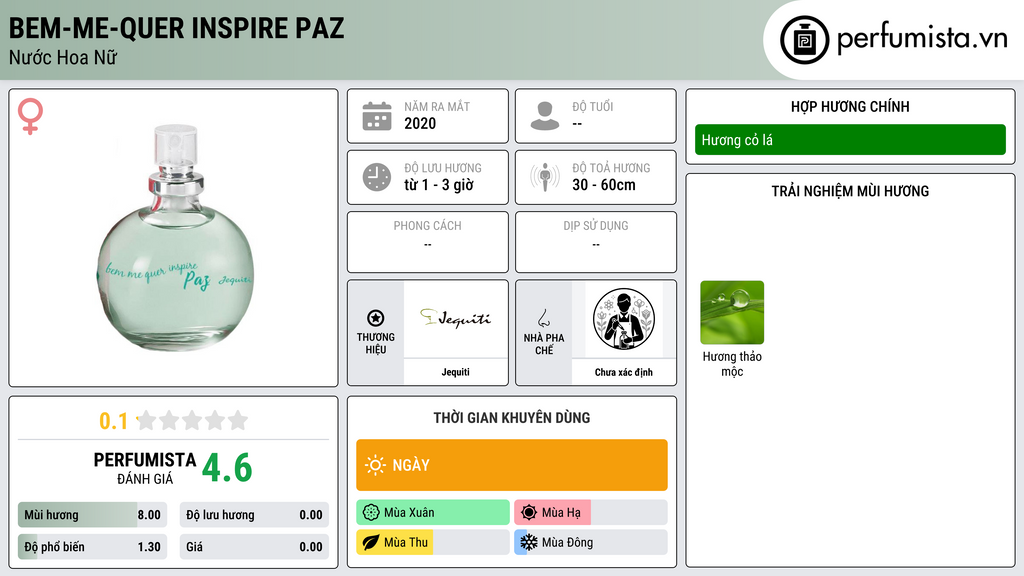Click the Mùa Đông season bar
The height and width of the screenshot is (576, 1024).
coord(591,543)
